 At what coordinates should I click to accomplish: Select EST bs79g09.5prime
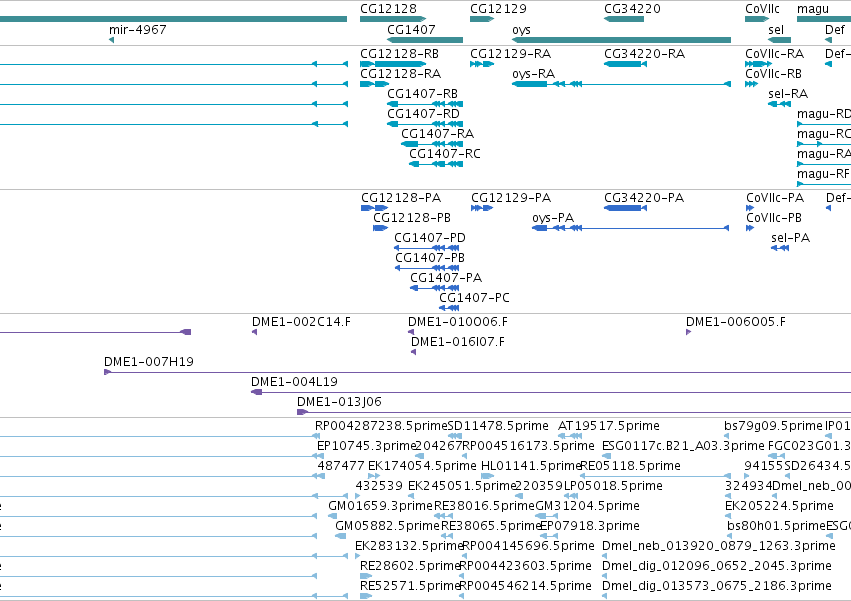727,436
